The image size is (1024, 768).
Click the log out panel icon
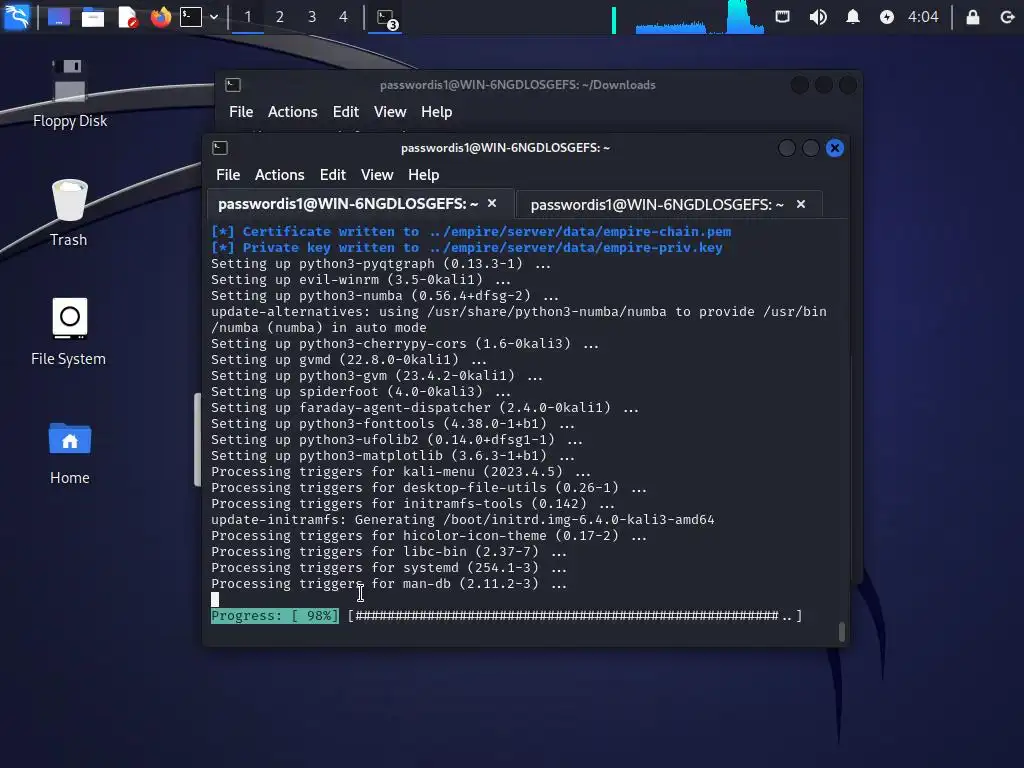coord(1006,17)
